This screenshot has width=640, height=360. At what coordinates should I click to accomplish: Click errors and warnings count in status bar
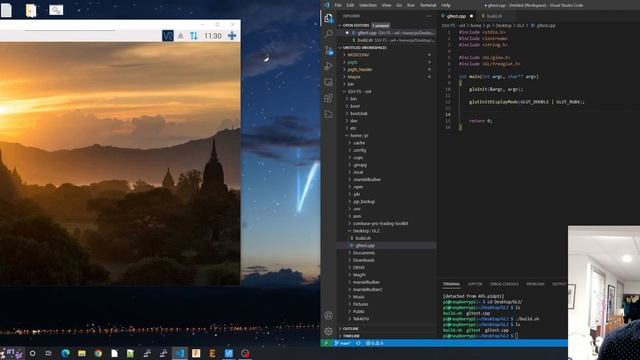pos(374,343)
